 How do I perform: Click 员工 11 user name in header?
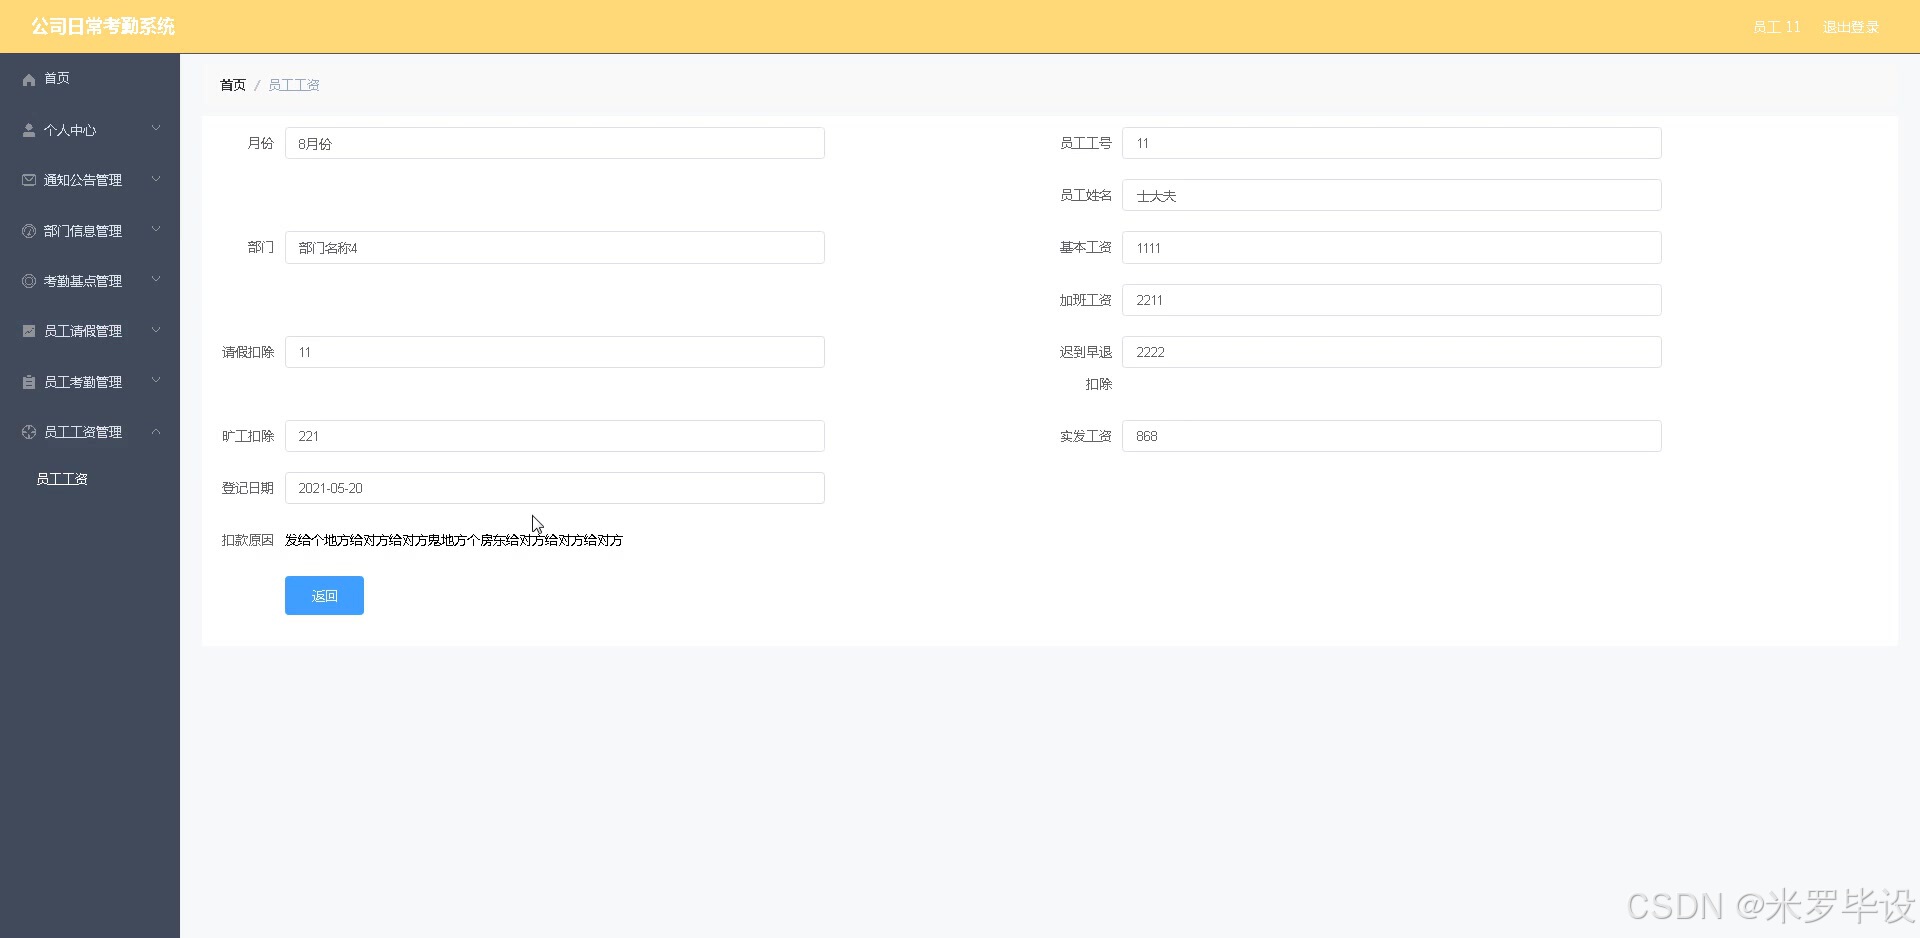coord(1776,27)
